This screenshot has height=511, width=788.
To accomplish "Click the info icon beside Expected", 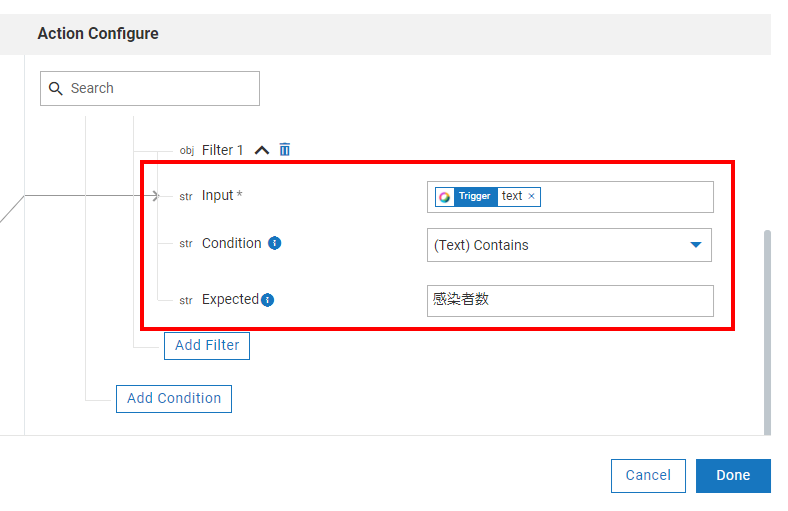I will [x=268, y=300].
